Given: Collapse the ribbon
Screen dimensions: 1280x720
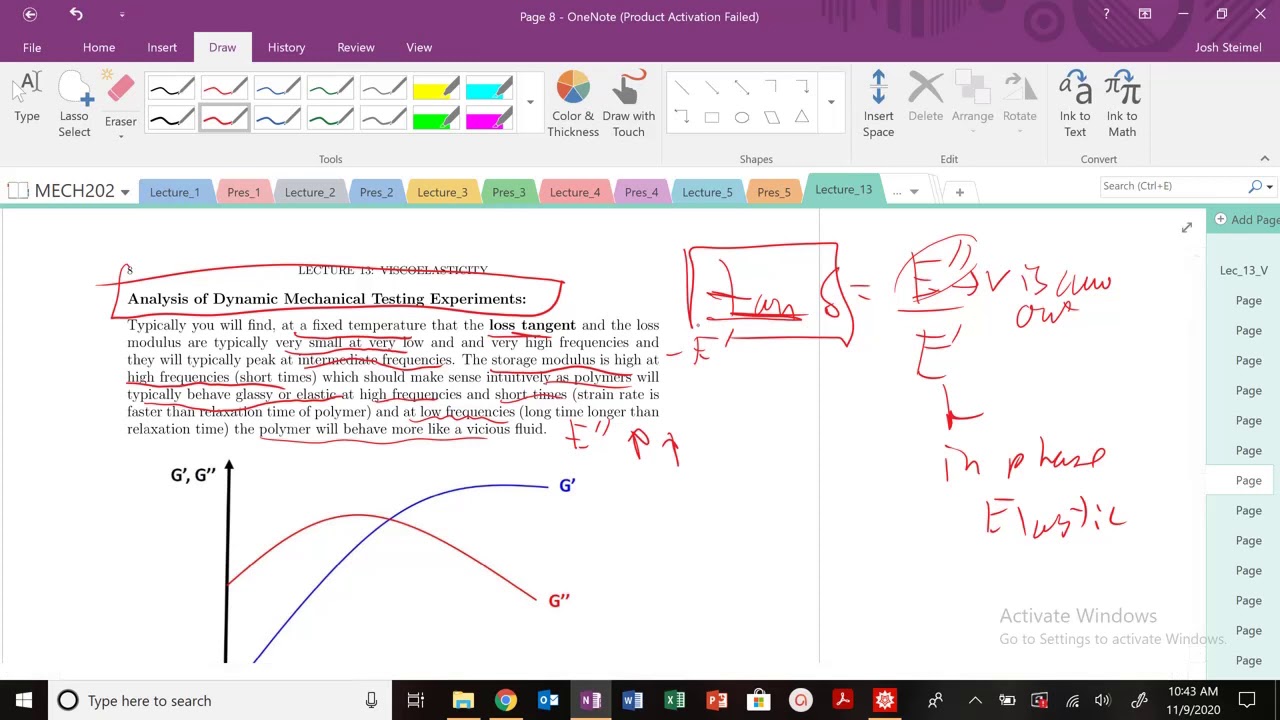Looking at the screenshot, I should coord(1264,158).
